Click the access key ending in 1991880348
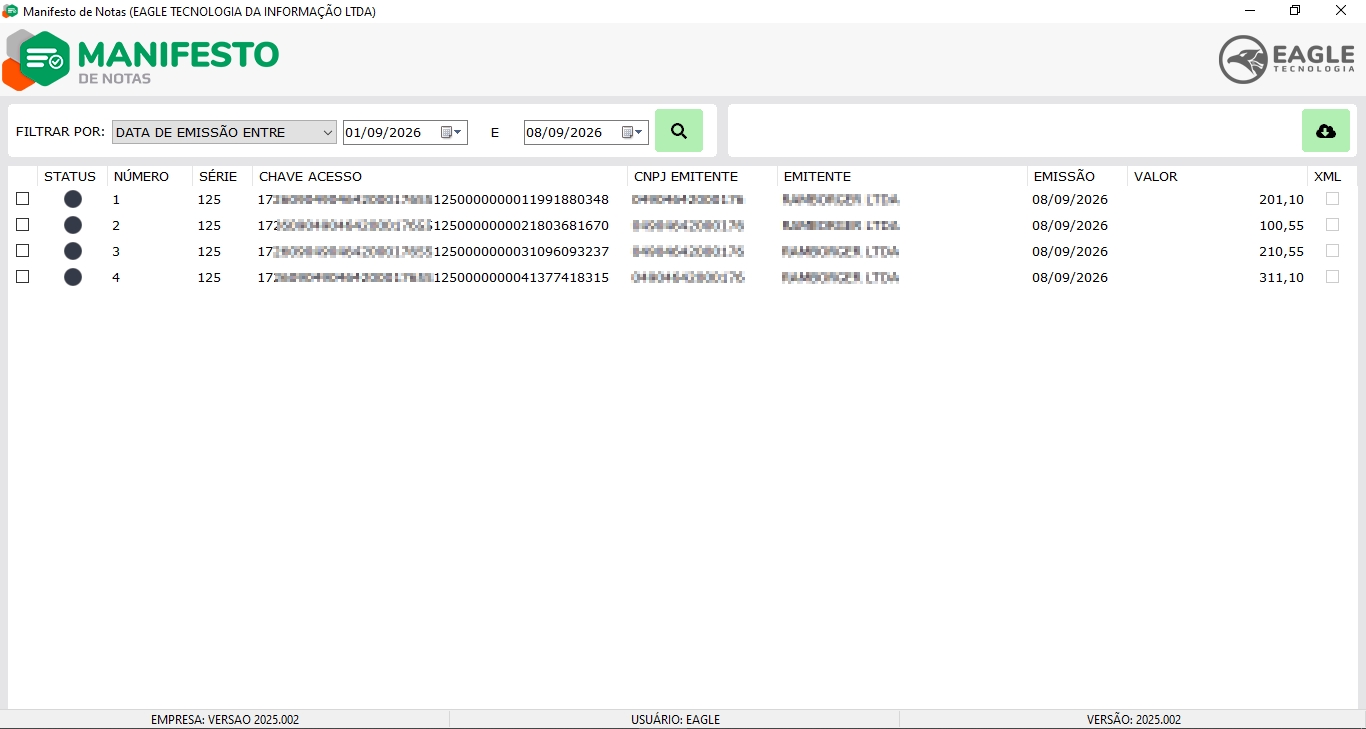Image resolution: width=1366 pixels, height=729 pixels. coord(433,199)
